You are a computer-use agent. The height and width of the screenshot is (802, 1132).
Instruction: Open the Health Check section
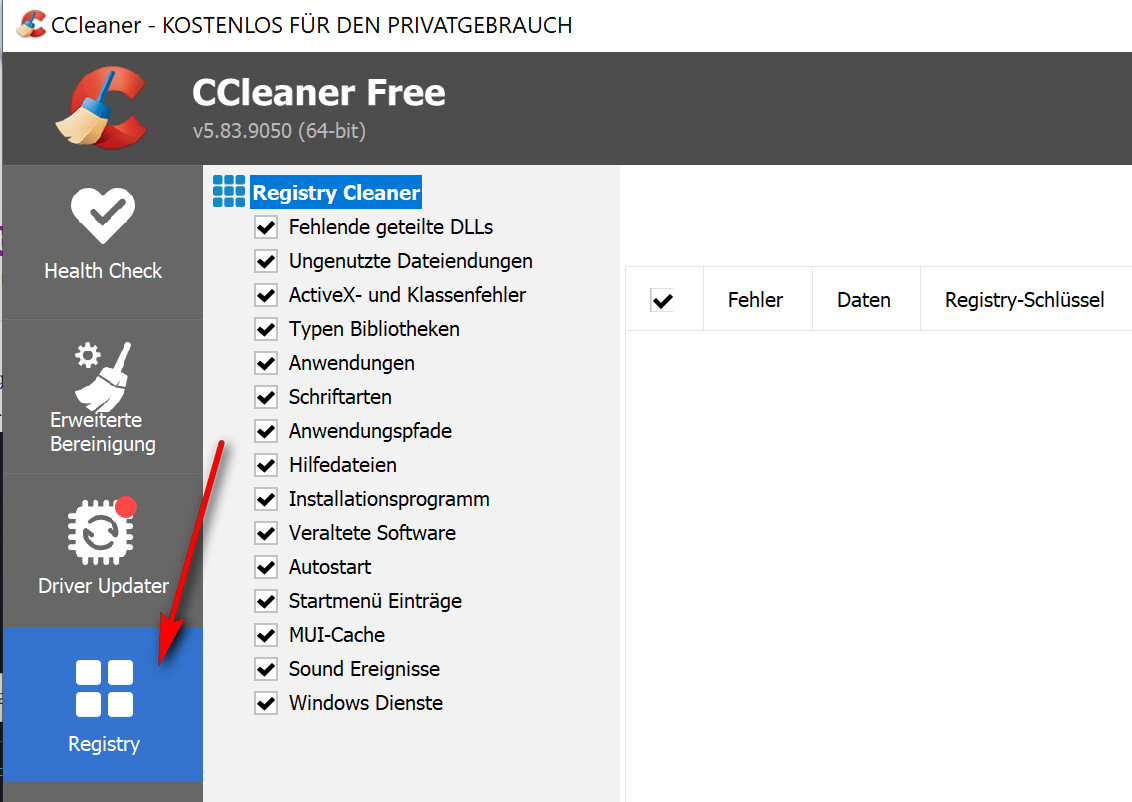coord(103,242)
